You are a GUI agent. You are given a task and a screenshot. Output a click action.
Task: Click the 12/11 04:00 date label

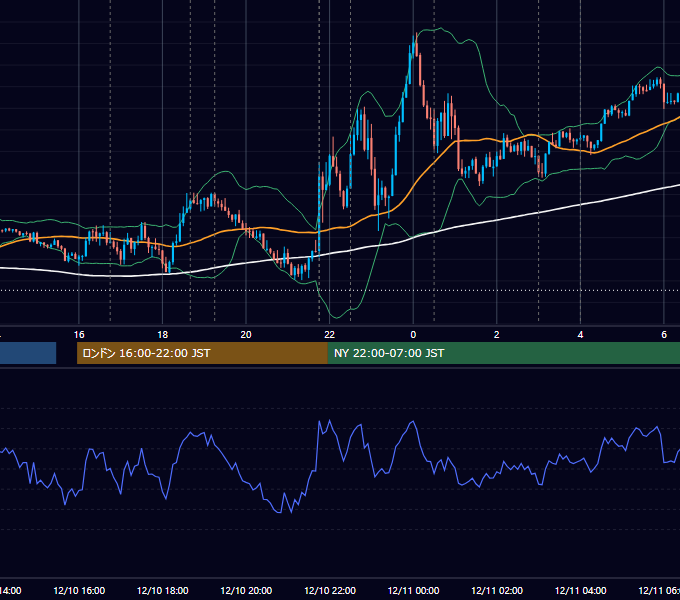[x=580, y=590]
